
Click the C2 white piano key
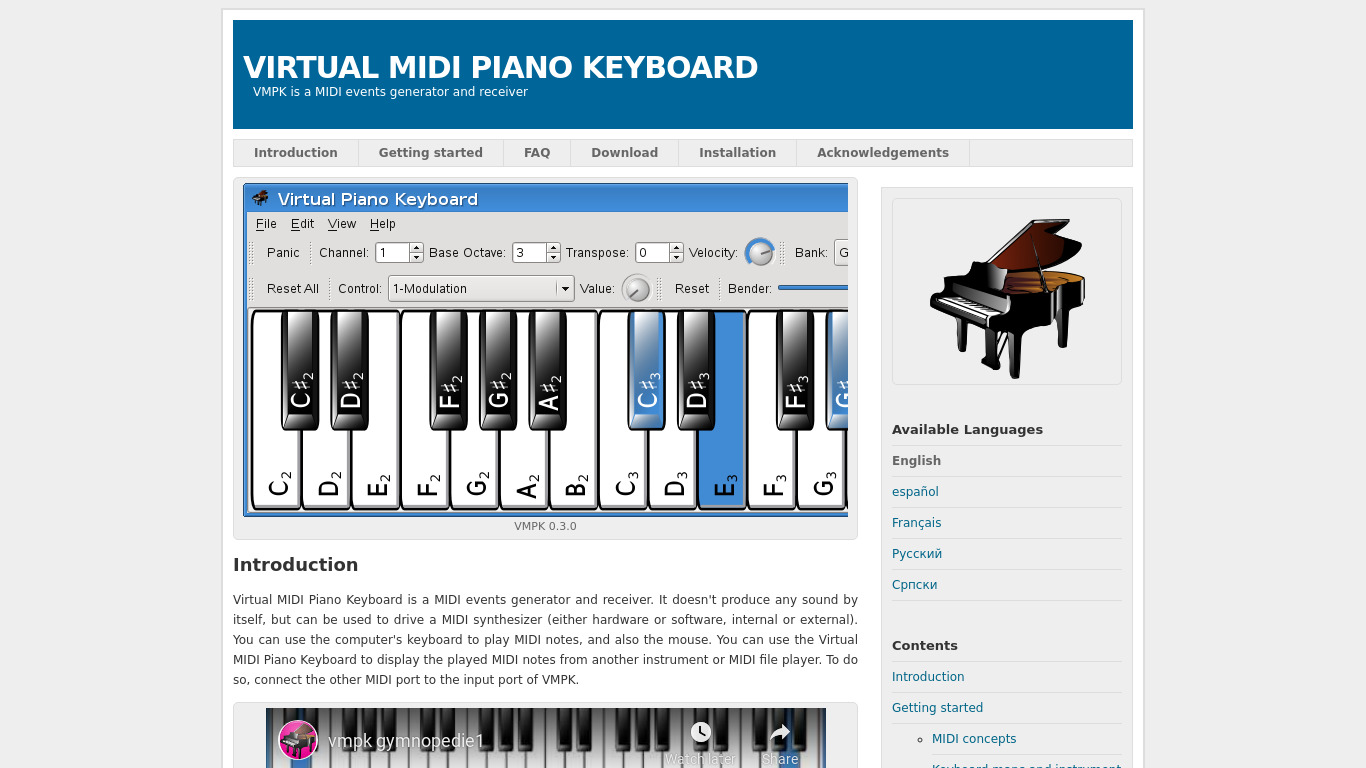[x=276, y=470]
